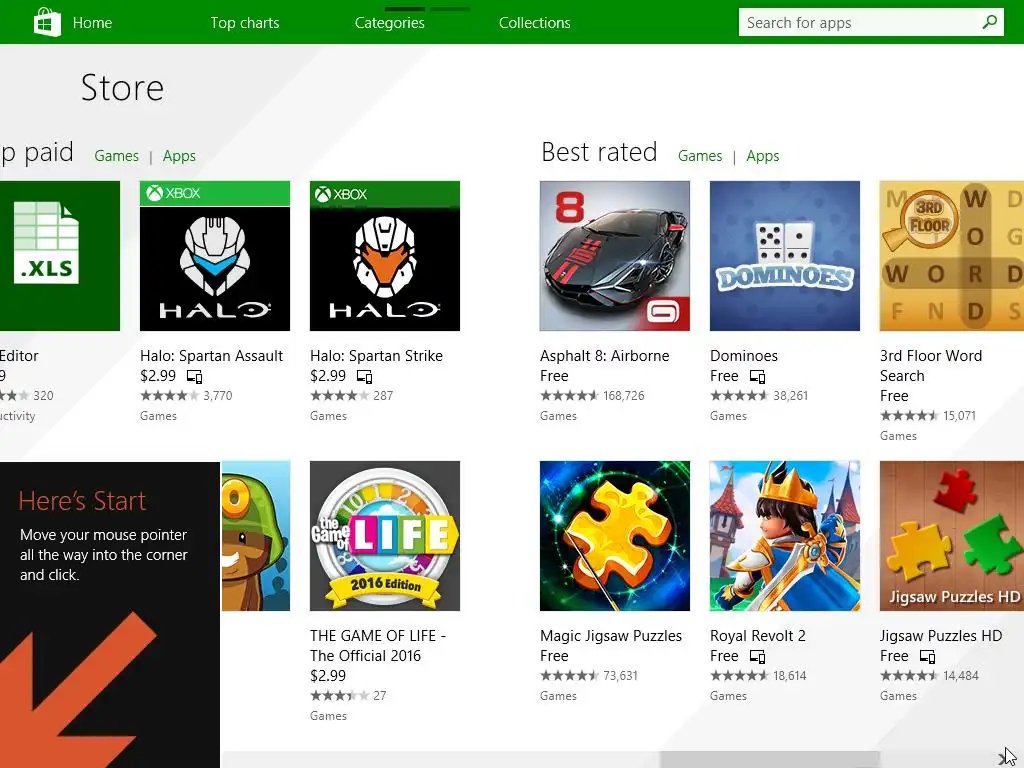The width and height of the screenshot is (1024, 768).
Task: Open Asphalt 8: Airborne tile icon
Action: click(x=615, y=256)
